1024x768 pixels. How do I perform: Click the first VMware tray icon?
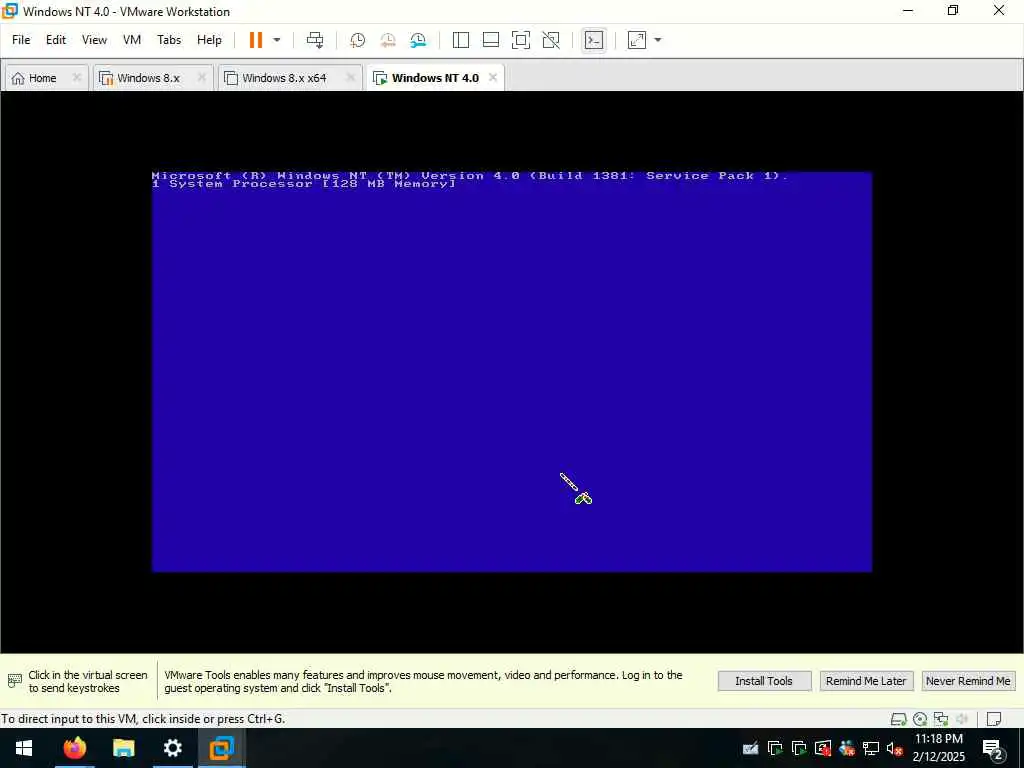click(x=775, y=748)
